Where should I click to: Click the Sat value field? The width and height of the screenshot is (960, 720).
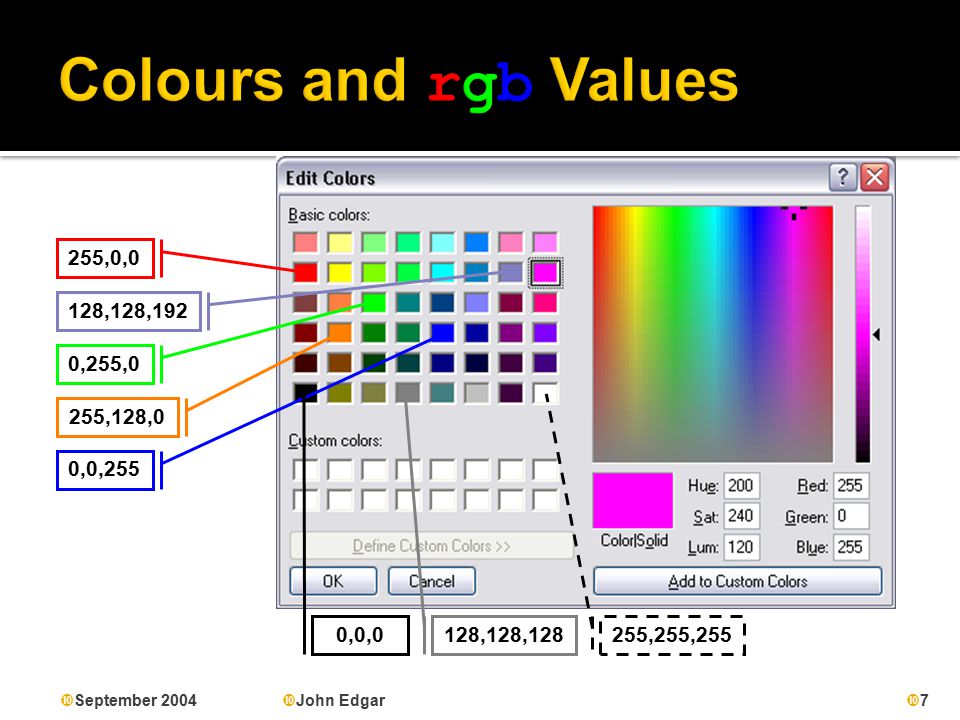click(x=741, y=516)
